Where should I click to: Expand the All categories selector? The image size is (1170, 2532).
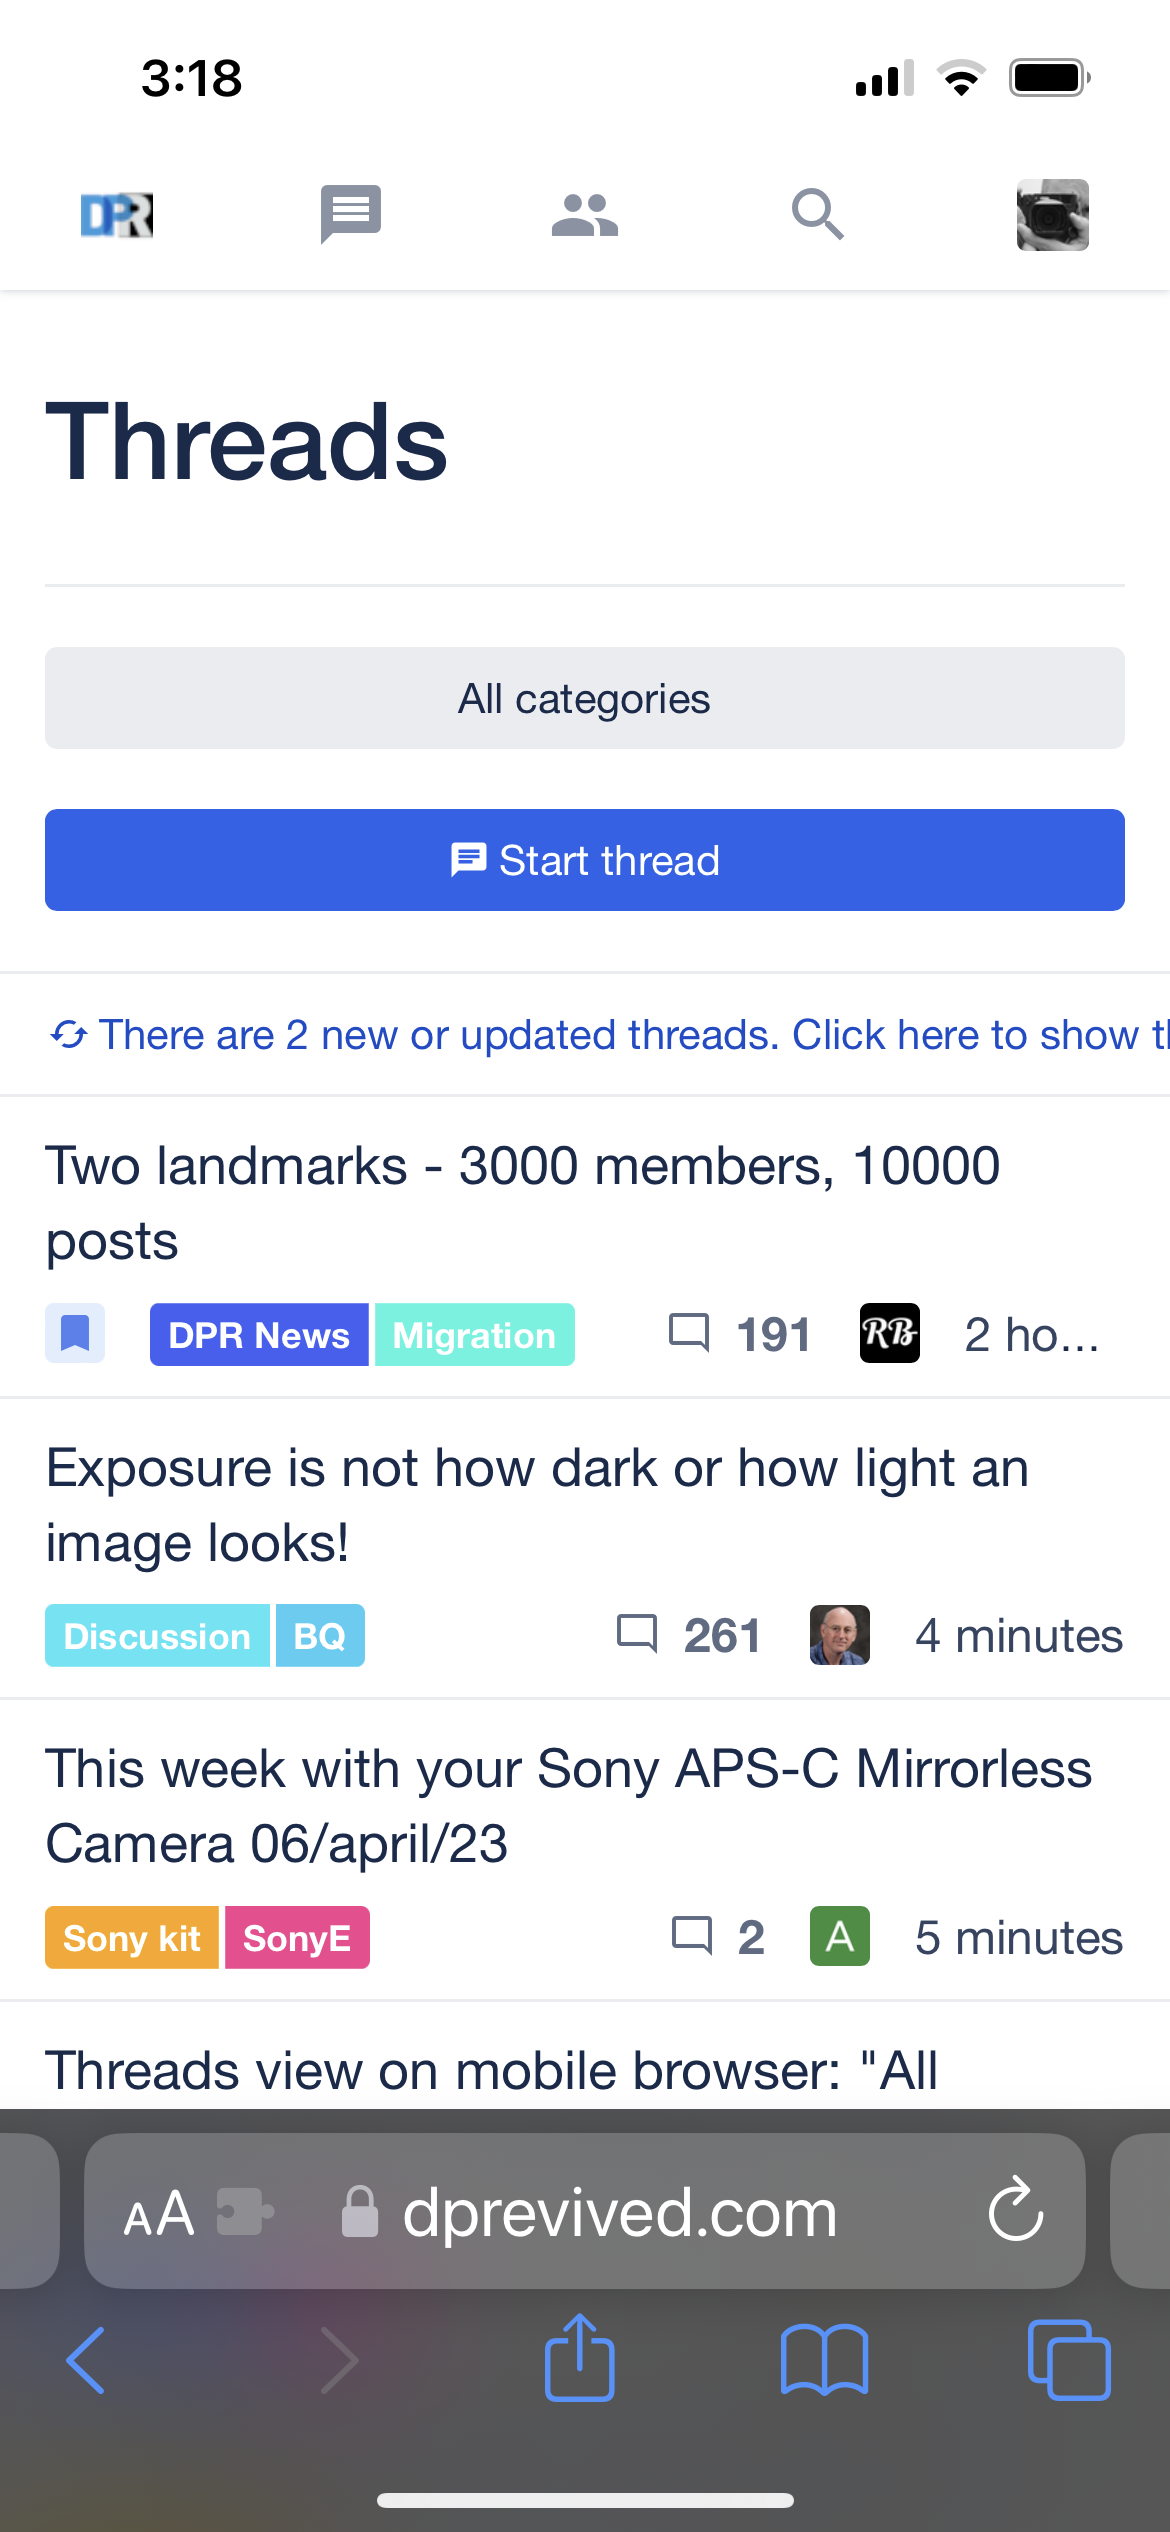pyautogui.click(x=585, y=698)
